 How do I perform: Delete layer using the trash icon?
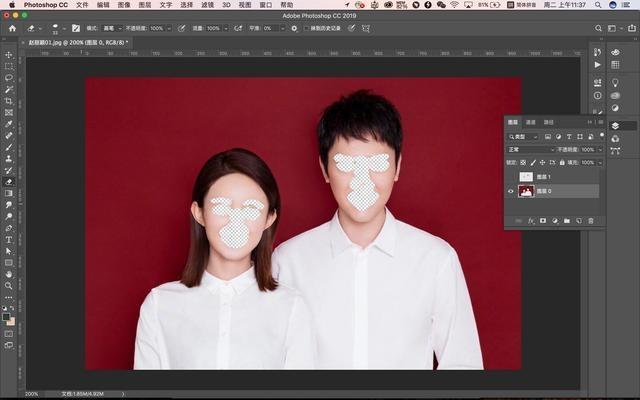point(591,221)
